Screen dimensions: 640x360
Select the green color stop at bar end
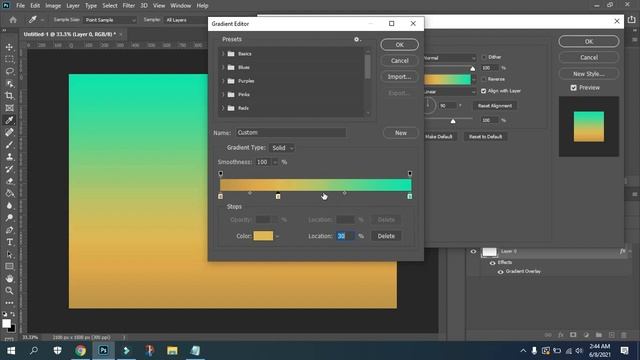(x=410, y=196)
